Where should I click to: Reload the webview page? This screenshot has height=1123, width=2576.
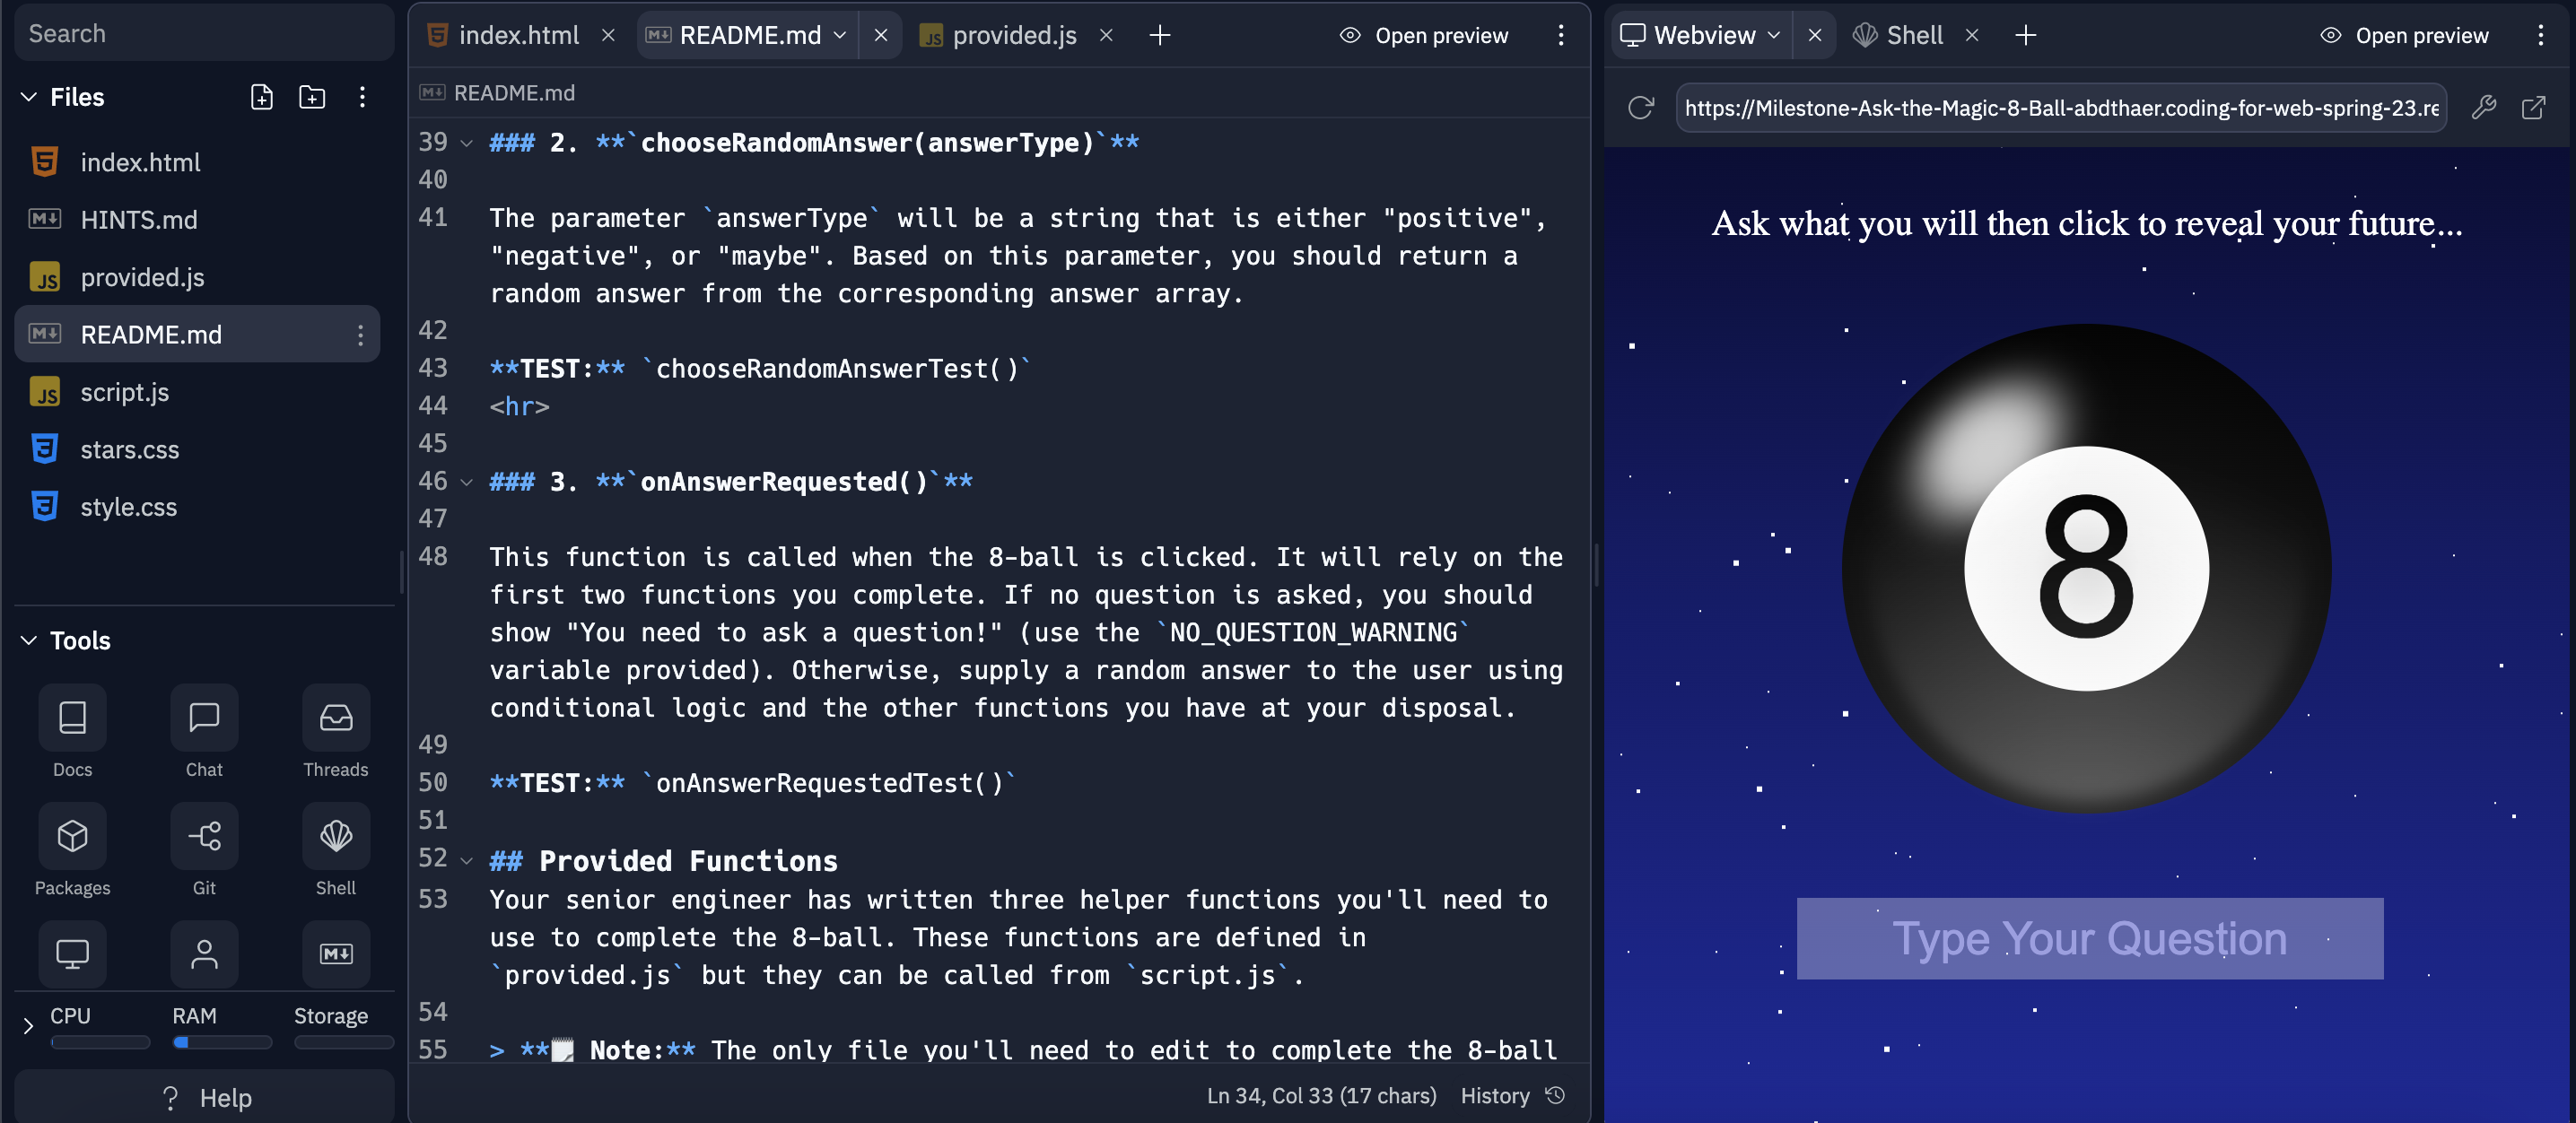tap(1640, 108)
